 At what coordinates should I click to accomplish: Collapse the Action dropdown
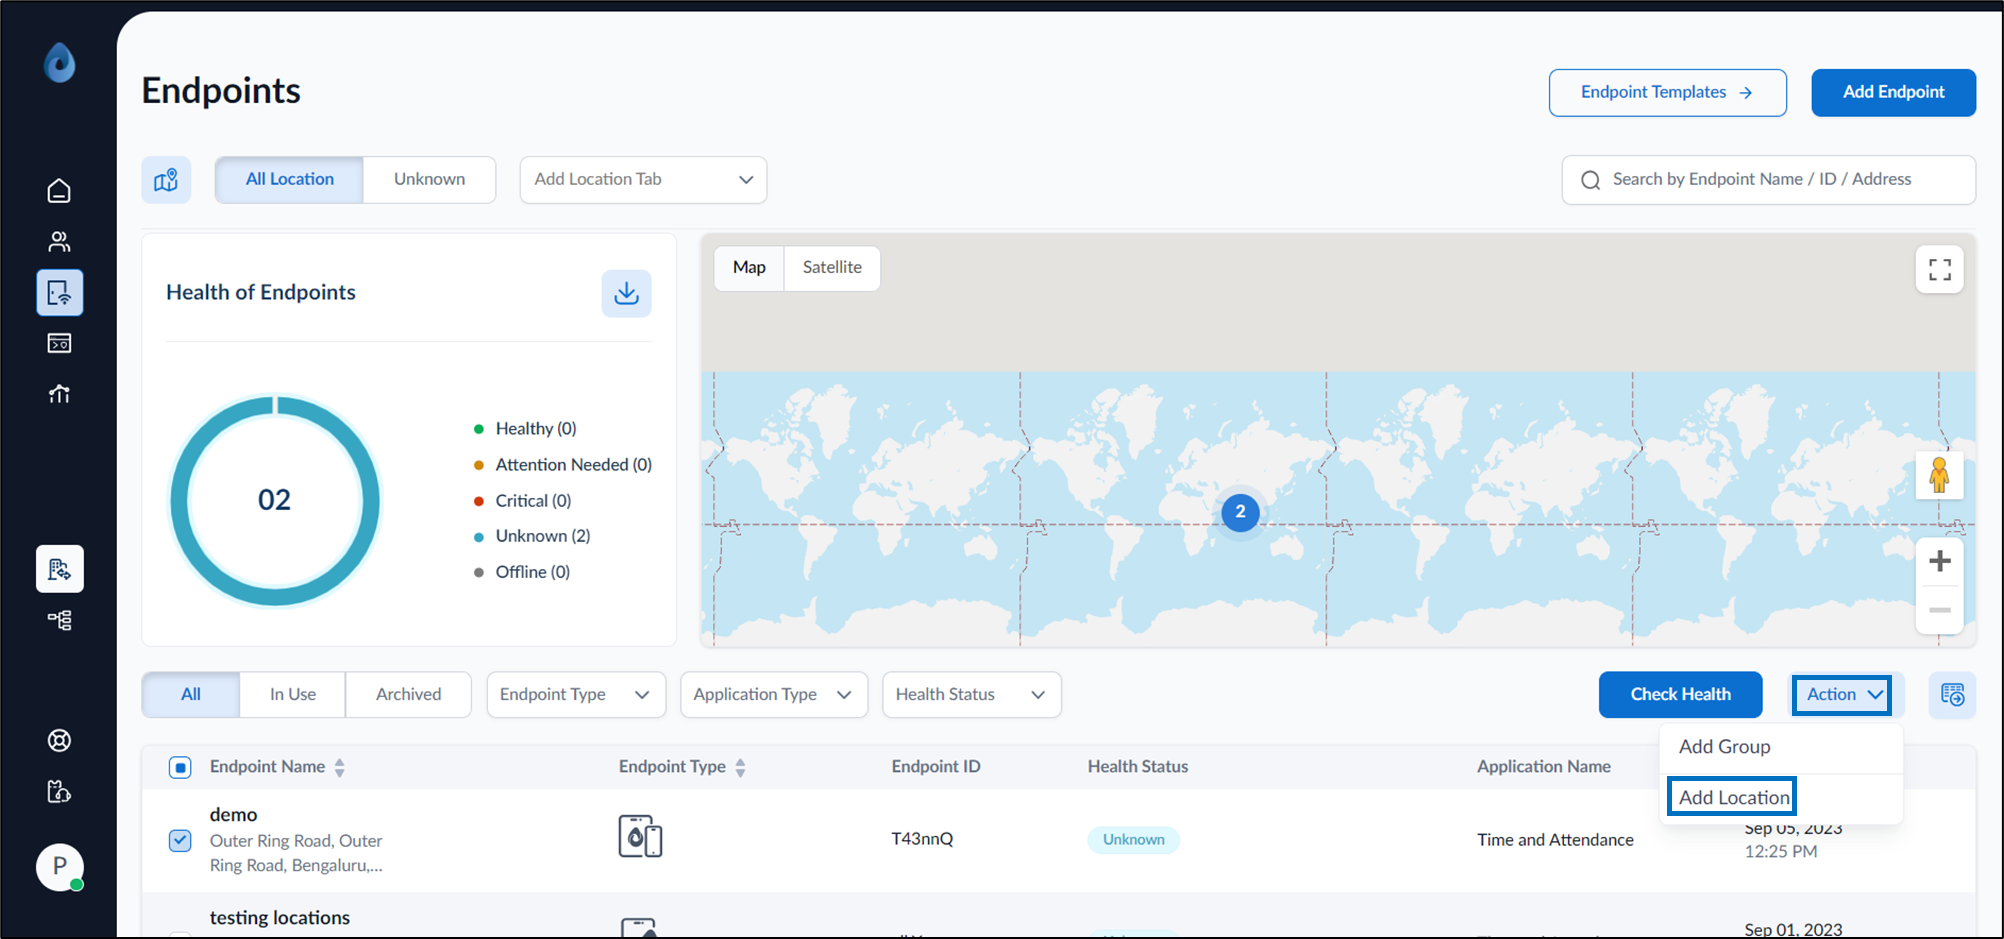click(1842, 695)
